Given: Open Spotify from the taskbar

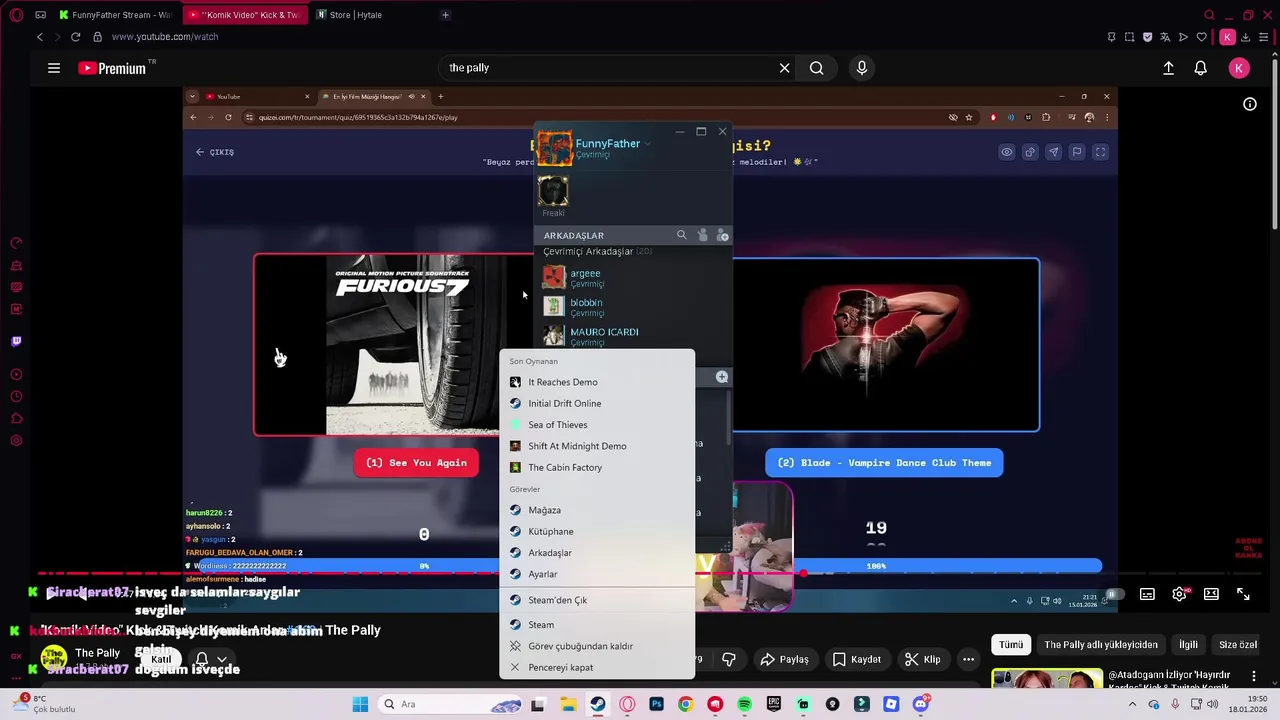Looking at the screenshot, I should [x=744, y=704].
